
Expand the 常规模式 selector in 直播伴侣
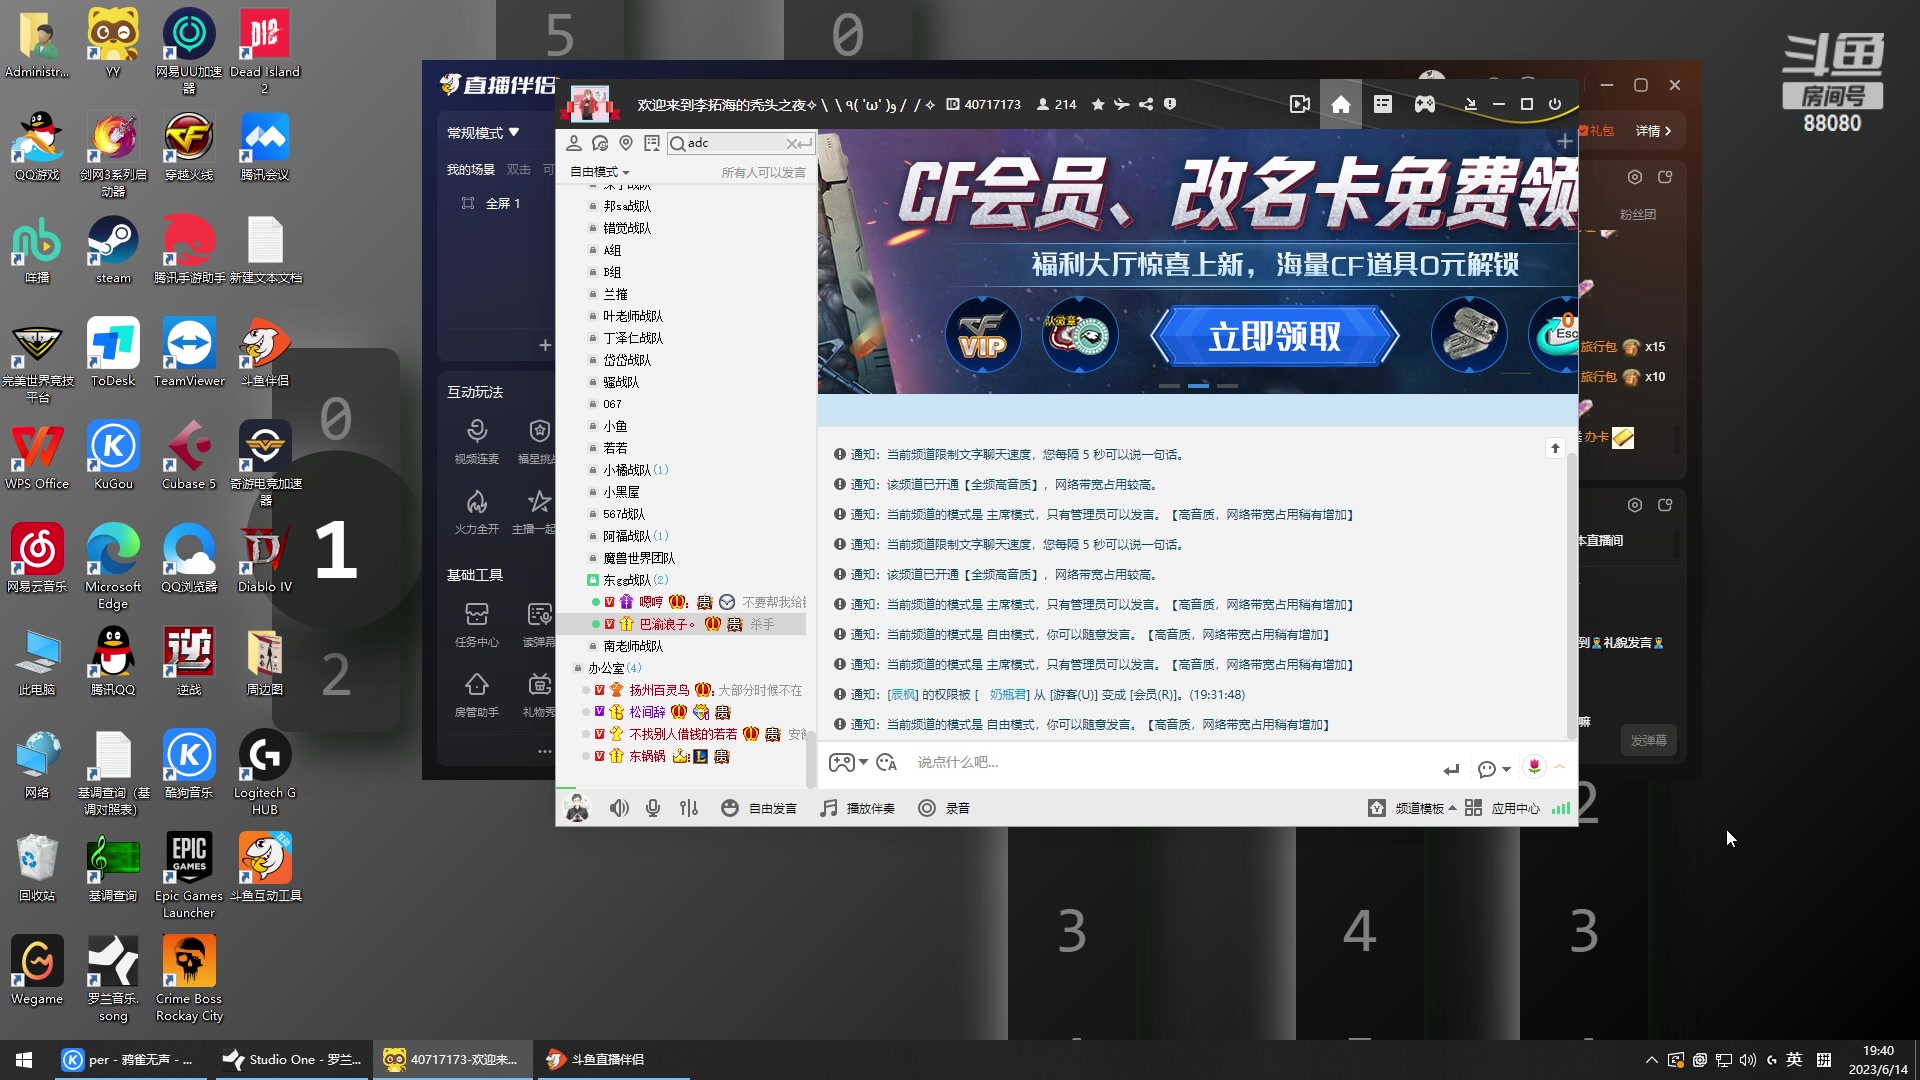[485, 131]
